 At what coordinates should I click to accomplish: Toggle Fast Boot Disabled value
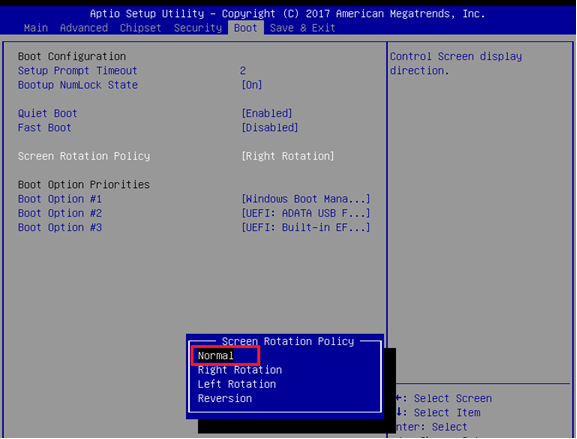point(270,128)
